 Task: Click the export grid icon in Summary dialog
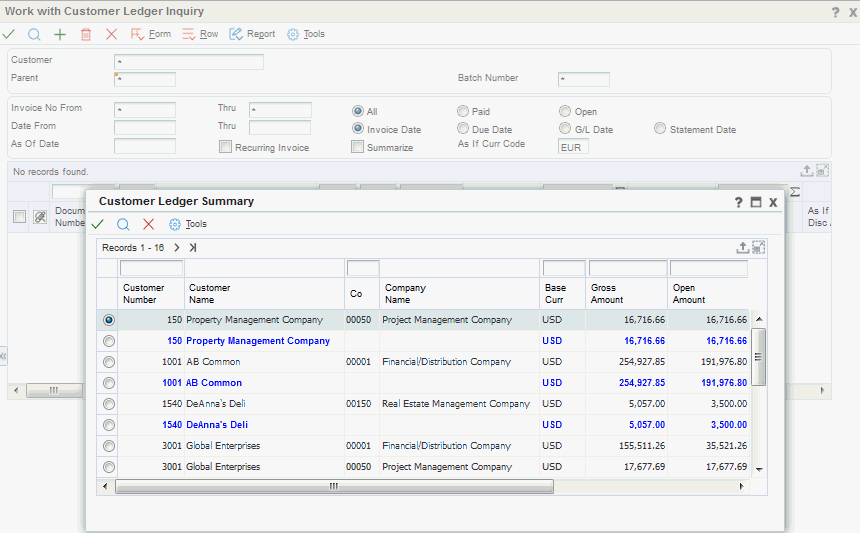tap(742, 247)
